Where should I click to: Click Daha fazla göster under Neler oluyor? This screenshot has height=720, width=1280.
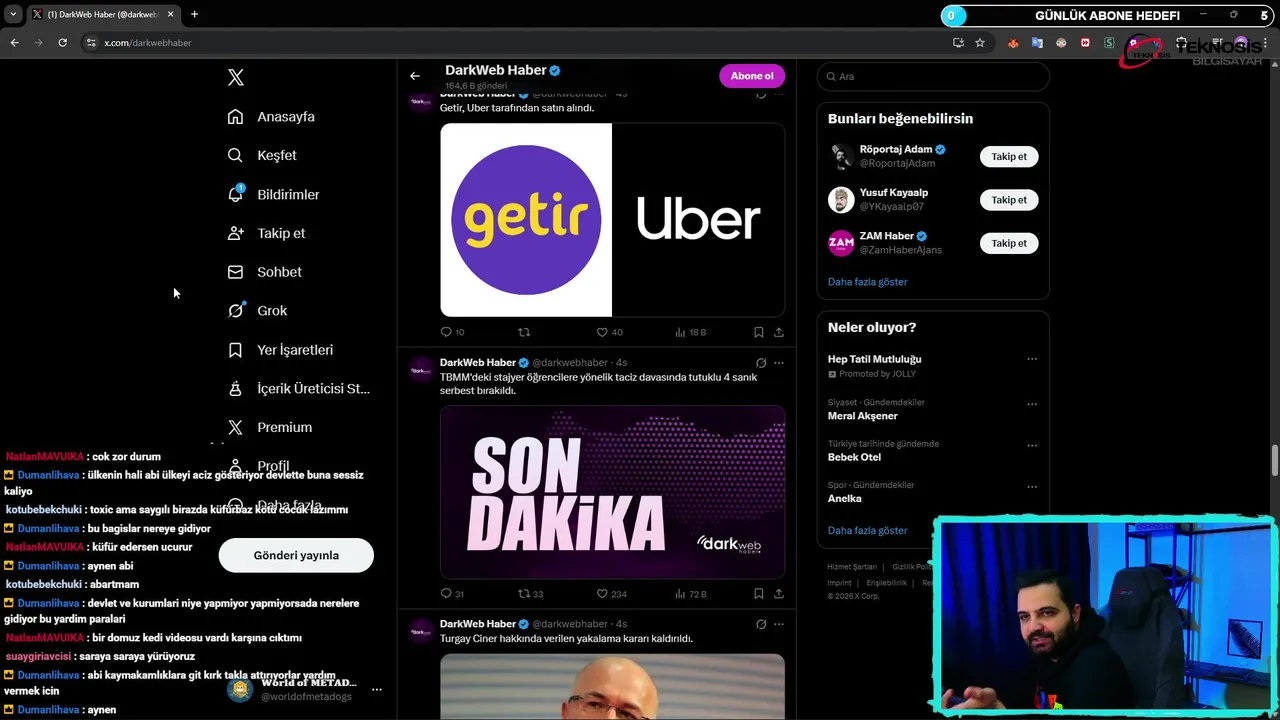868,531
